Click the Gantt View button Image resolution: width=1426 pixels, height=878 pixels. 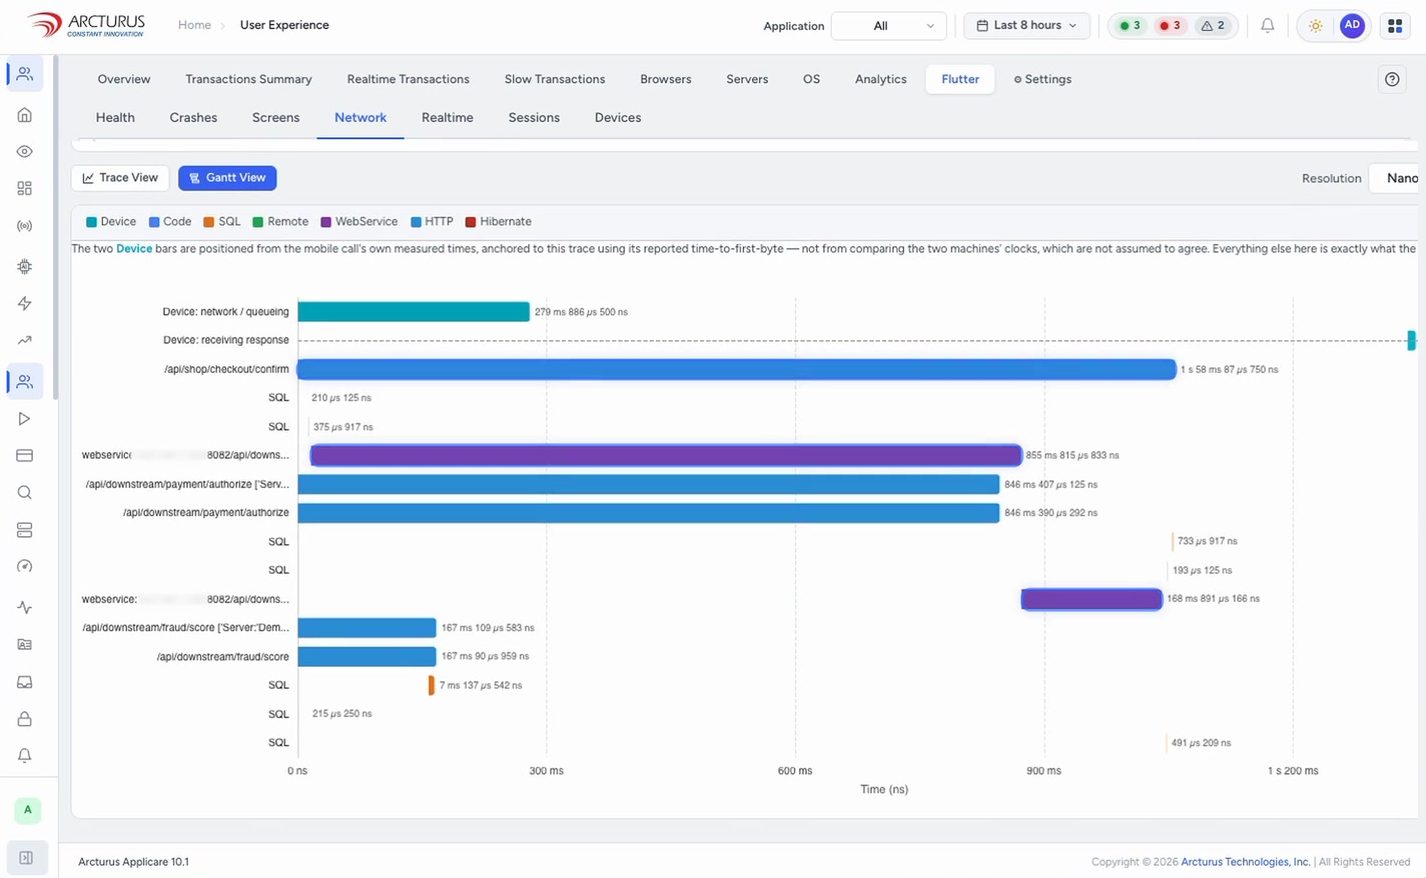click(227, 178)
